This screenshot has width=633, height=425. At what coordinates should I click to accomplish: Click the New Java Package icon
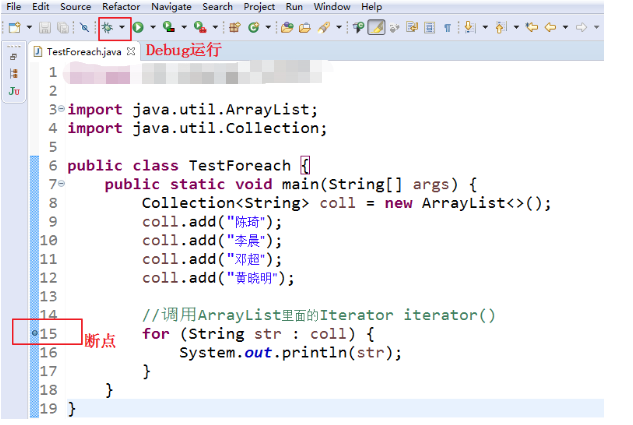(235, 27)
